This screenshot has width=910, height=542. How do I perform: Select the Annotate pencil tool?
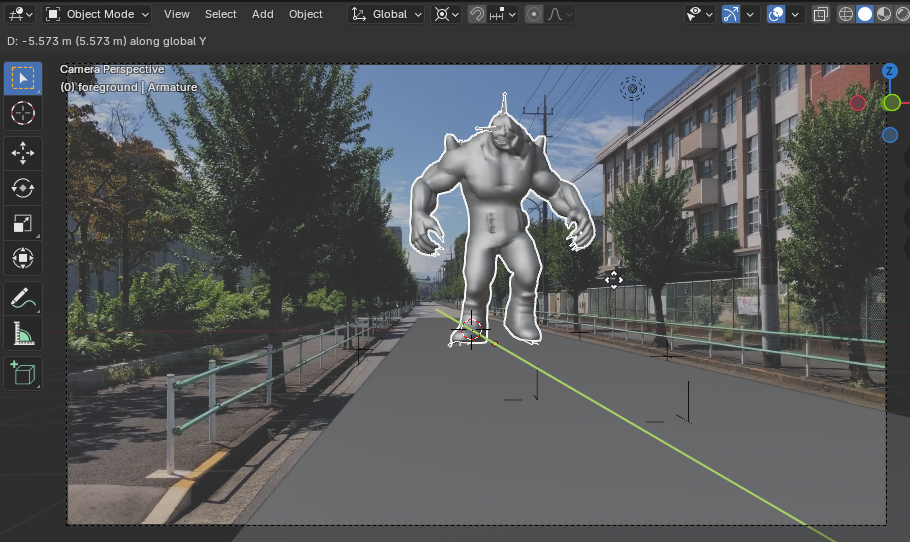[x=22, y=298]
